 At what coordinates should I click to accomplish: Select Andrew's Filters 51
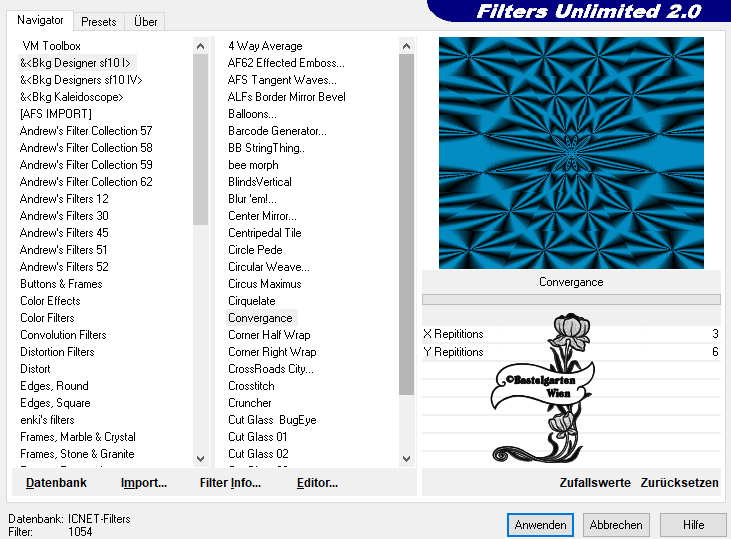pos(63,250)
